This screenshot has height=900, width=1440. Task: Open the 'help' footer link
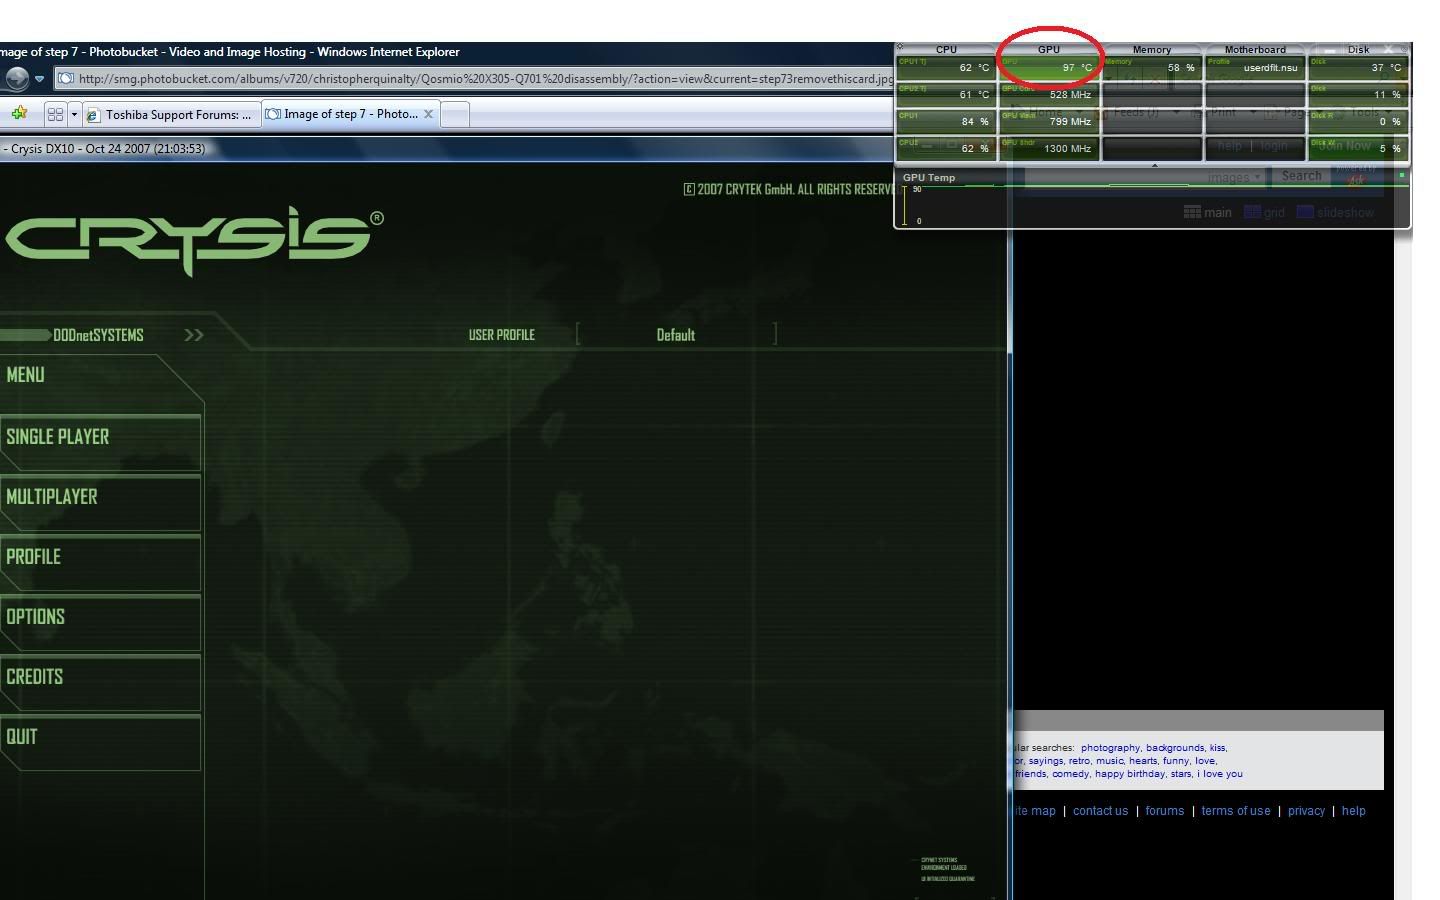coord(1353,811)
